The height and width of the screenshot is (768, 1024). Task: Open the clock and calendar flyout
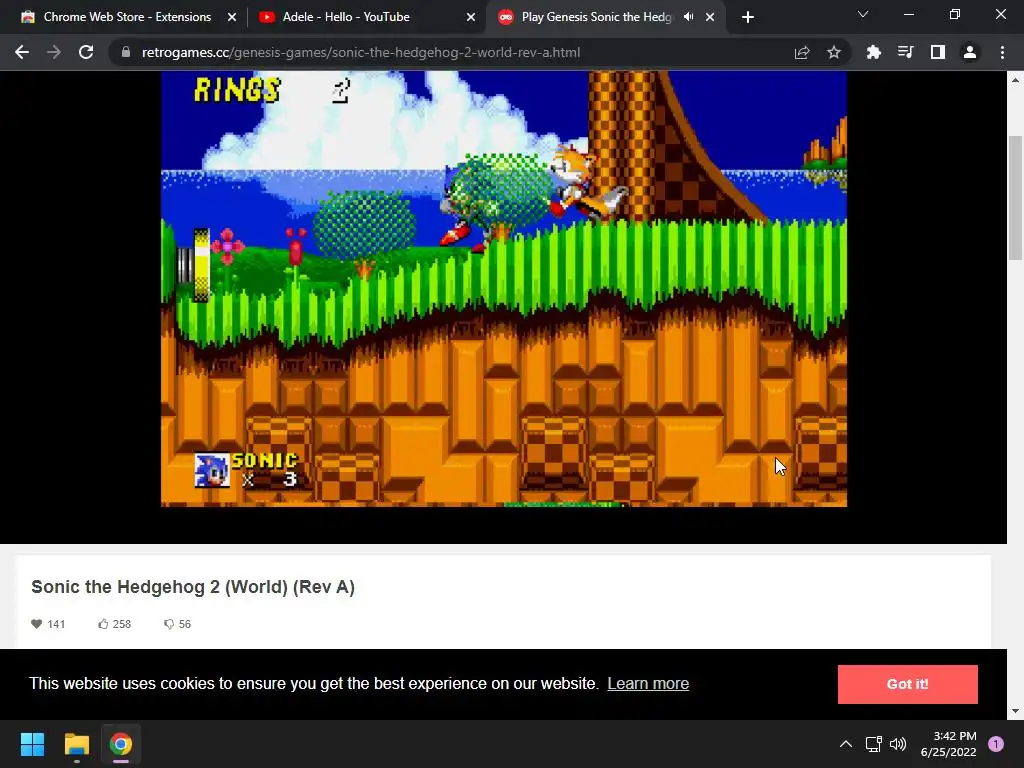click(x=948, y=744)
